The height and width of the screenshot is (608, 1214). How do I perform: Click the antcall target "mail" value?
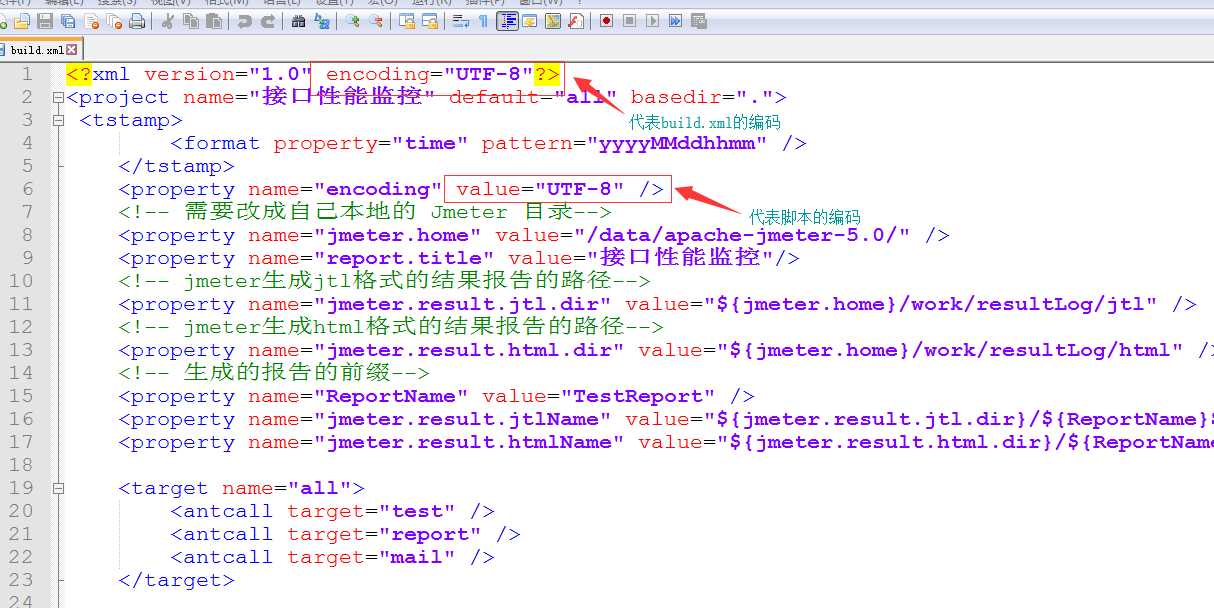pos(423,557)
